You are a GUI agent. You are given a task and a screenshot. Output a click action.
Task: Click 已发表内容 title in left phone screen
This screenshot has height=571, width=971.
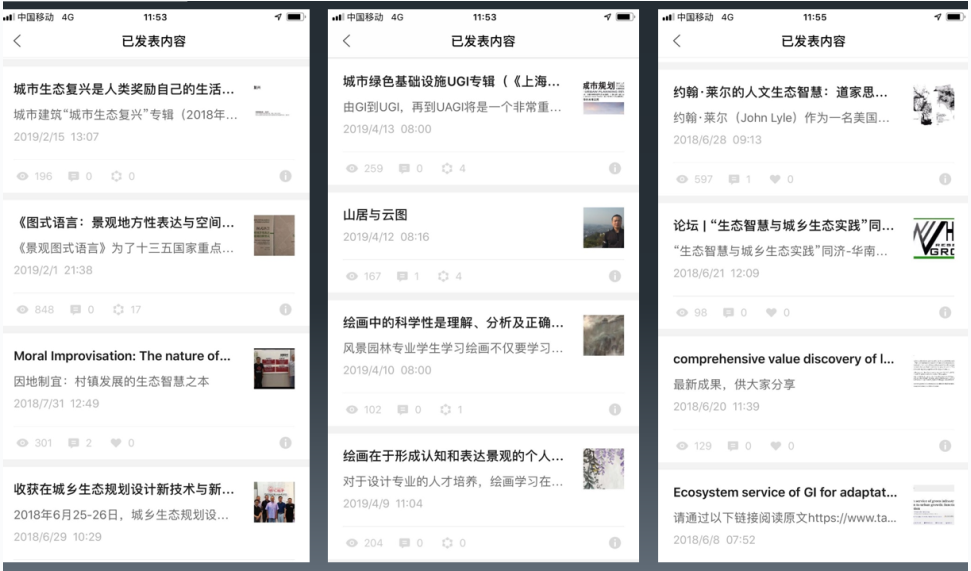[x=154, y=41]
